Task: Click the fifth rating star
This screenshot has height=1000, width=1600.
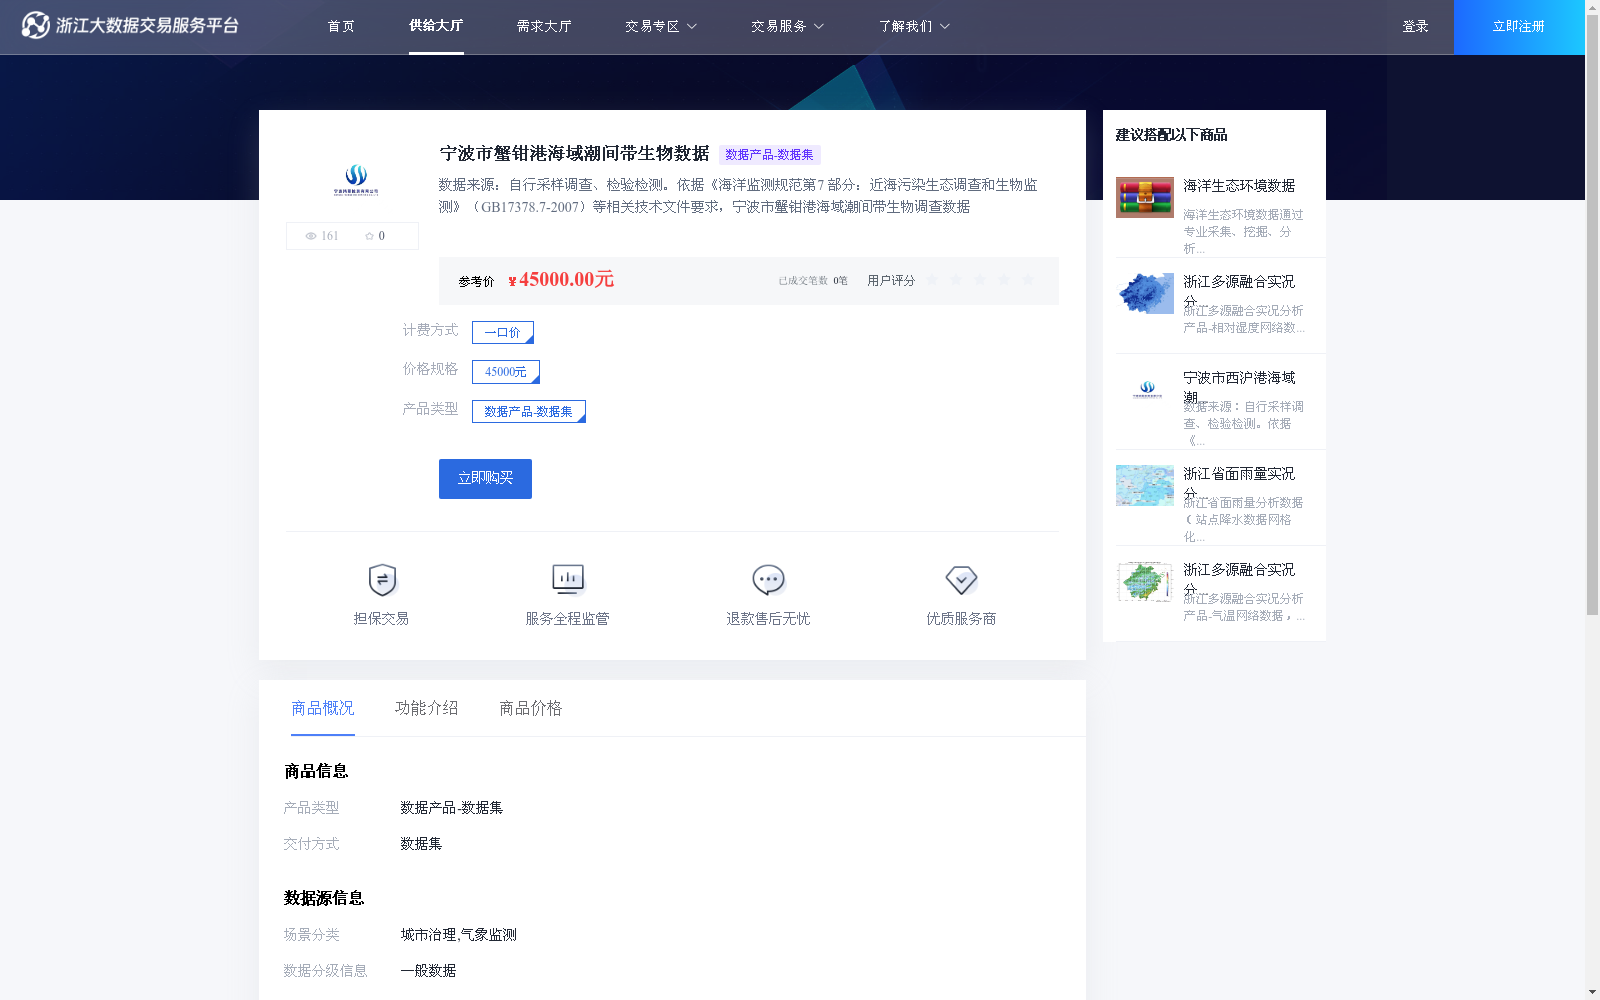Action: (x=1028, y=280)
